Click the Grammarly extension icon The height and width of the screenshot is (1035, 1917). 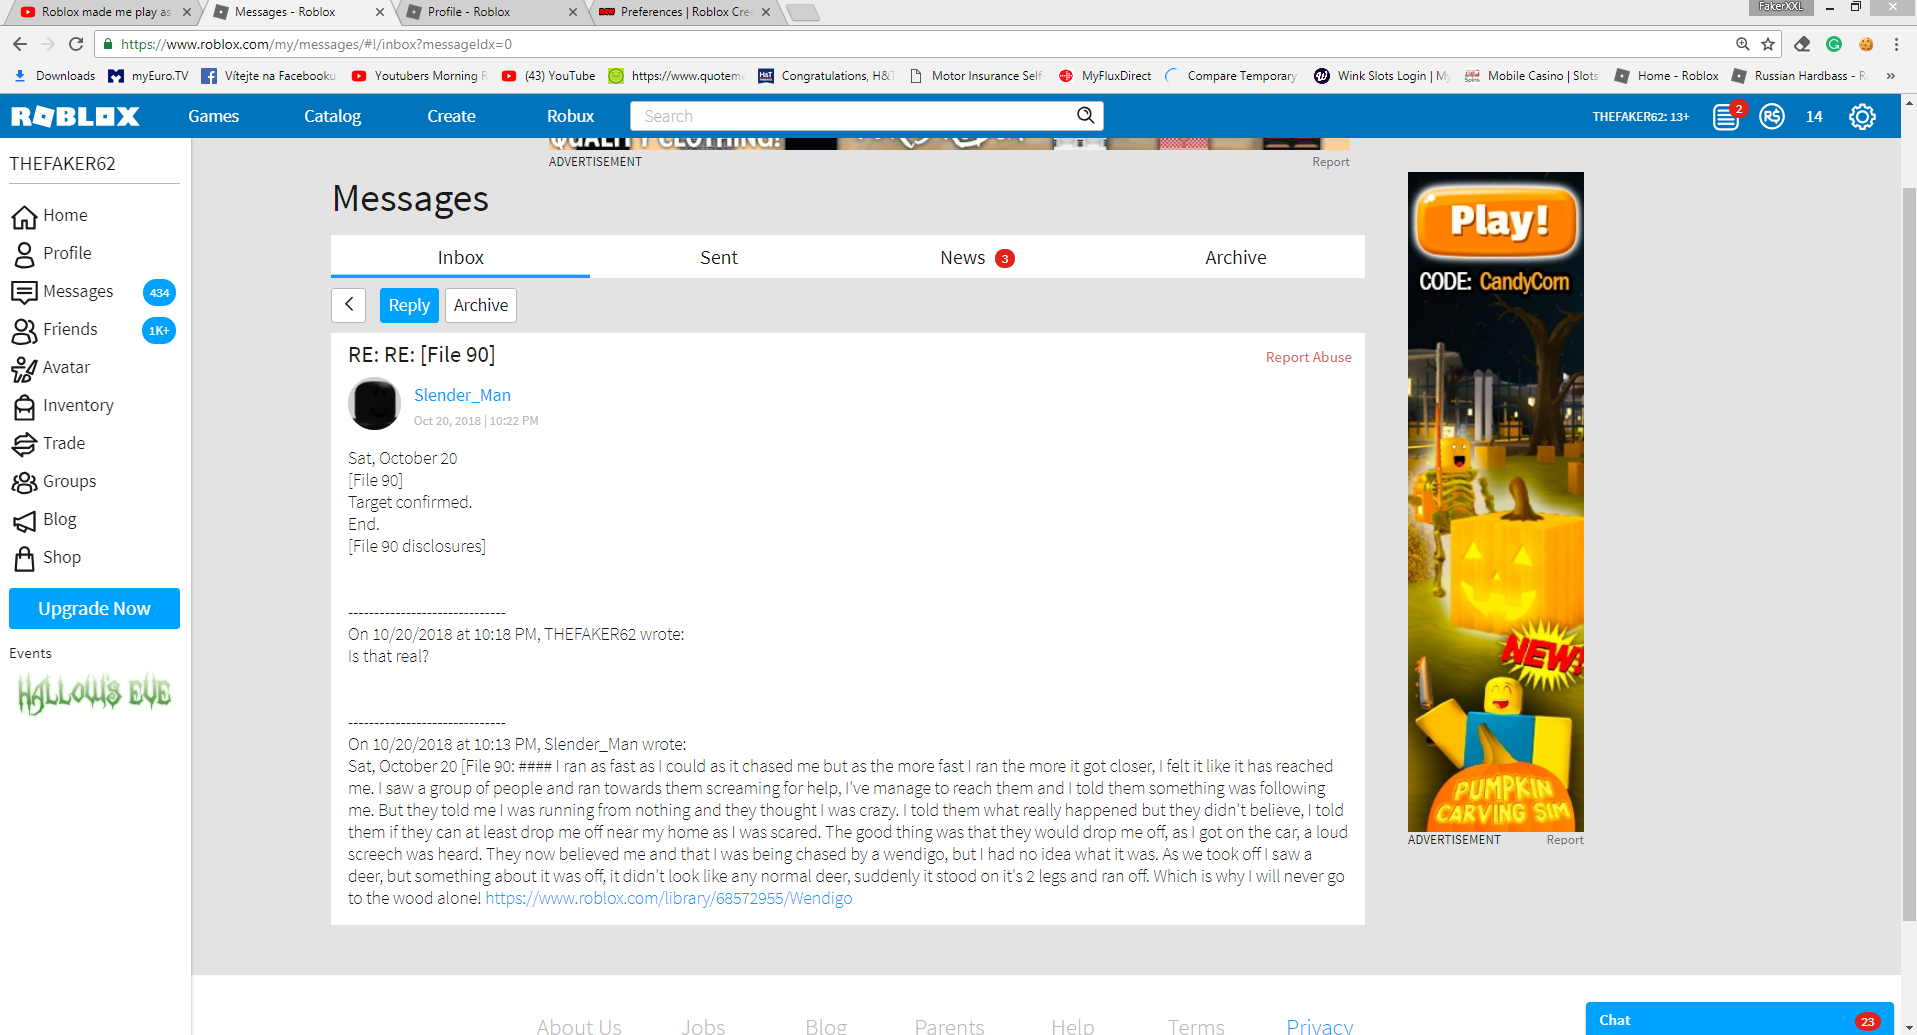1834,44
